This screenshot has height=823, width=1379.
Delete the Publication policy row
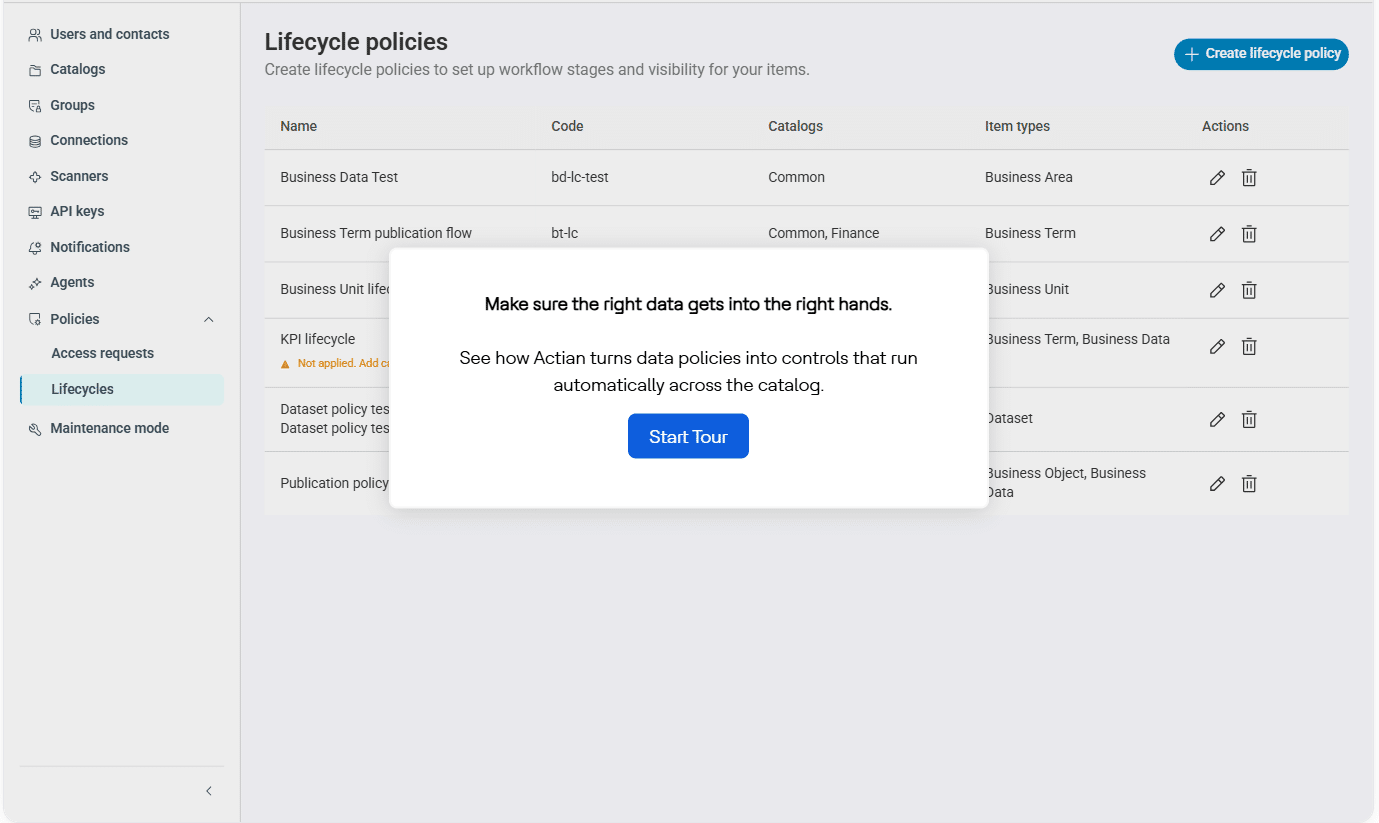click(x=1249, y=484)
